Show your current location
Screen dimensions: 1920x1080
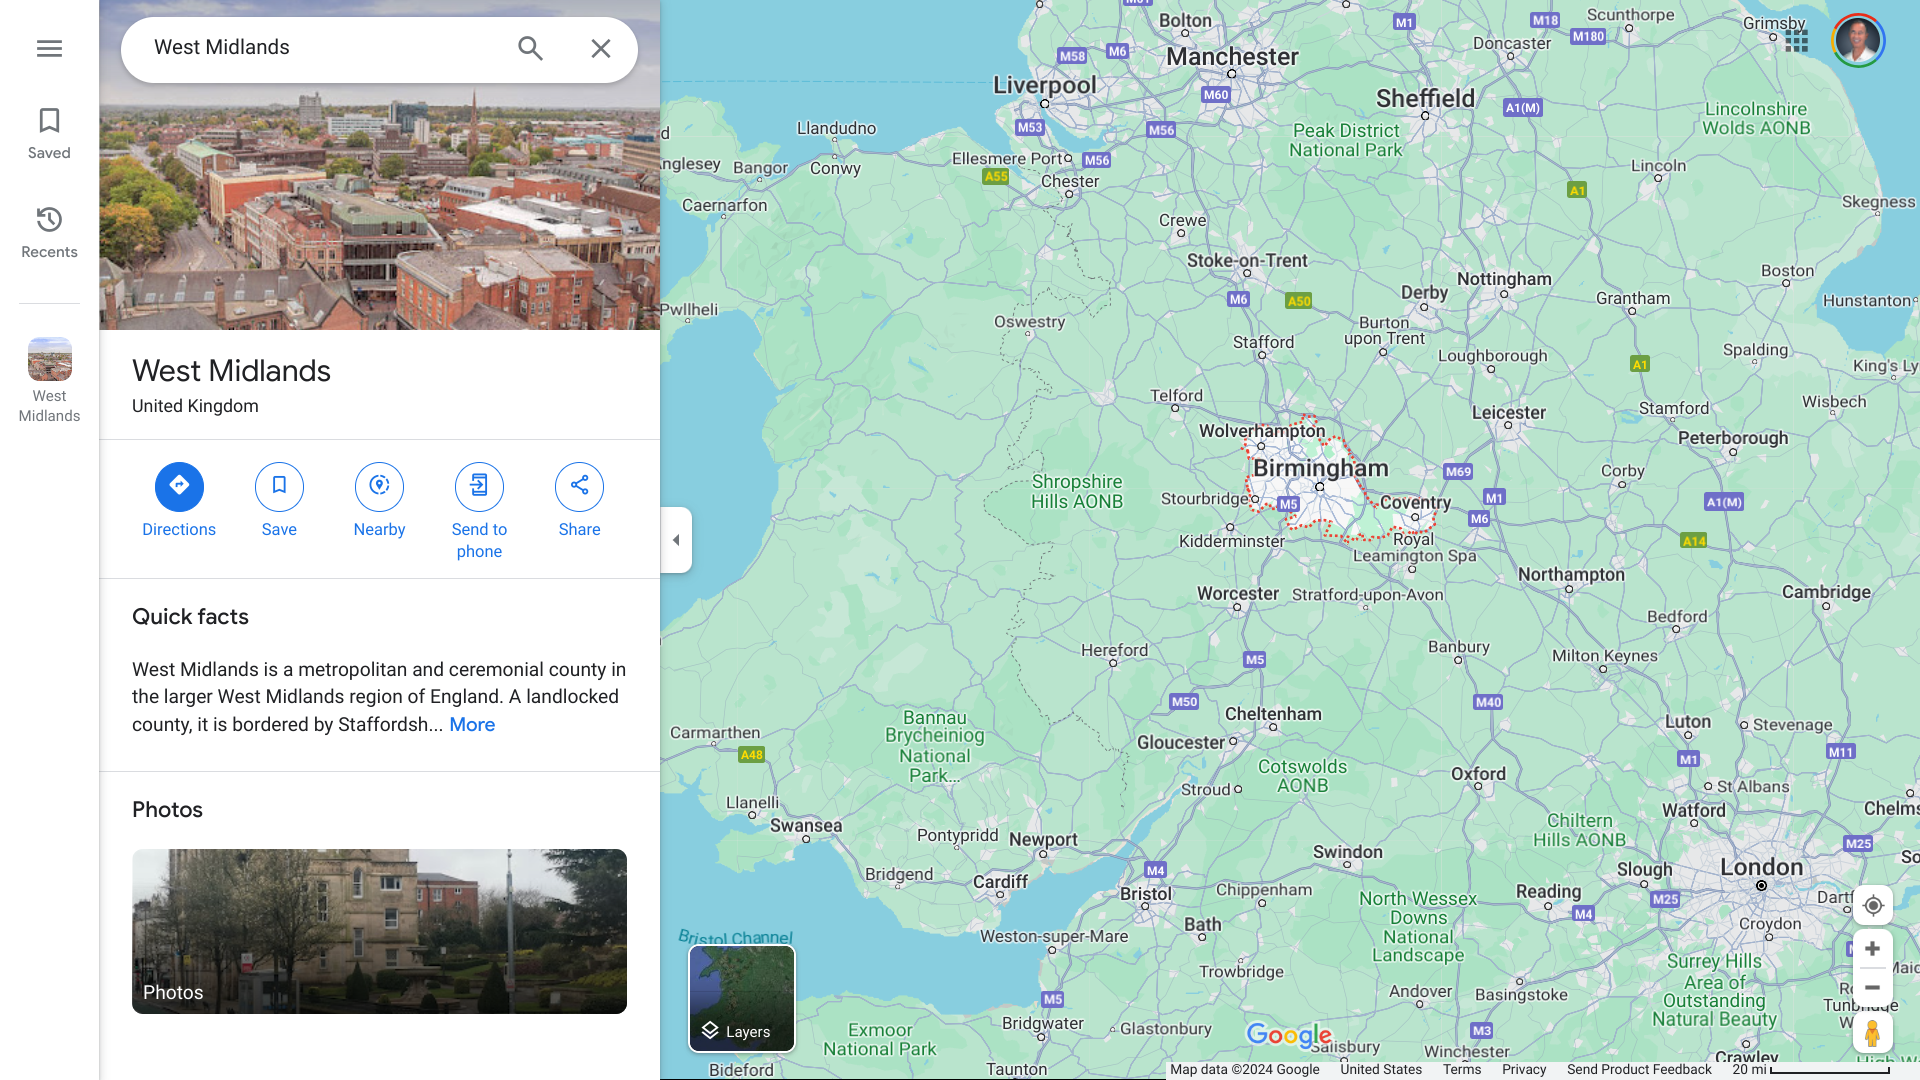1872,906
